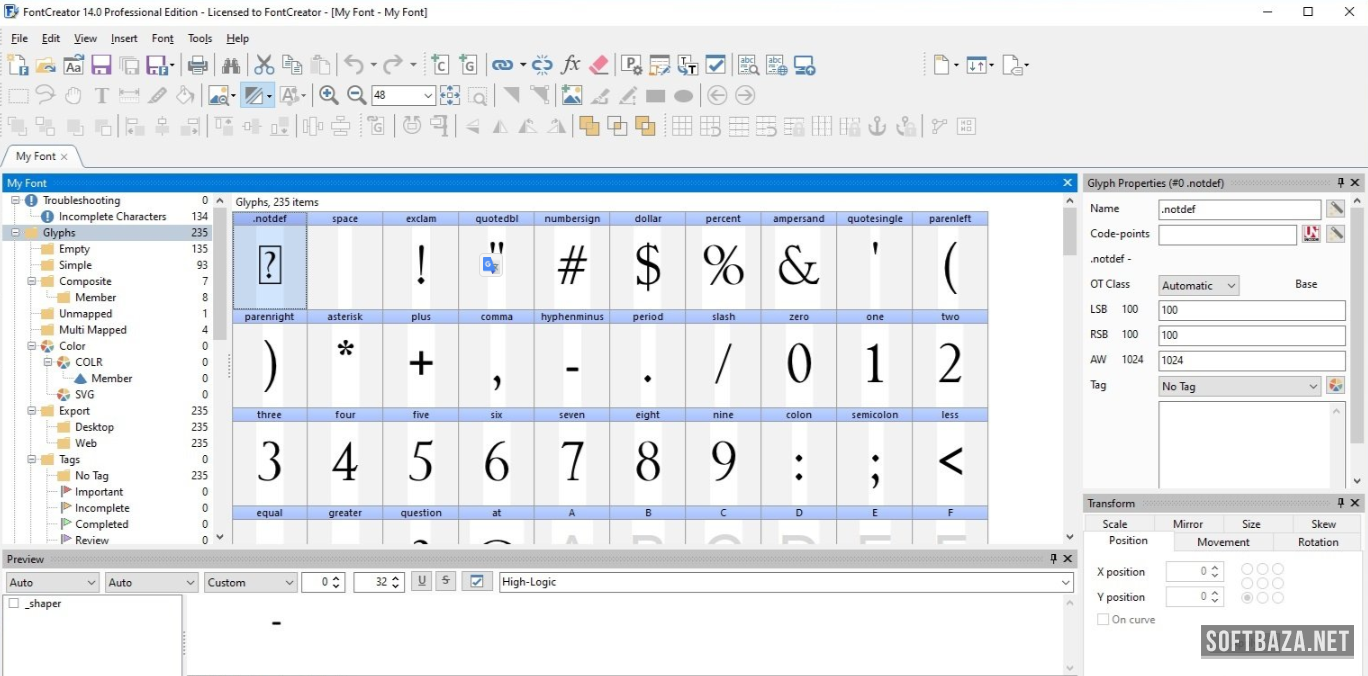The image size is (1368, 676).
Task: Open the Tag dropdown showing No Tag
Action: pyautogui.click(x=1239, y=386)
